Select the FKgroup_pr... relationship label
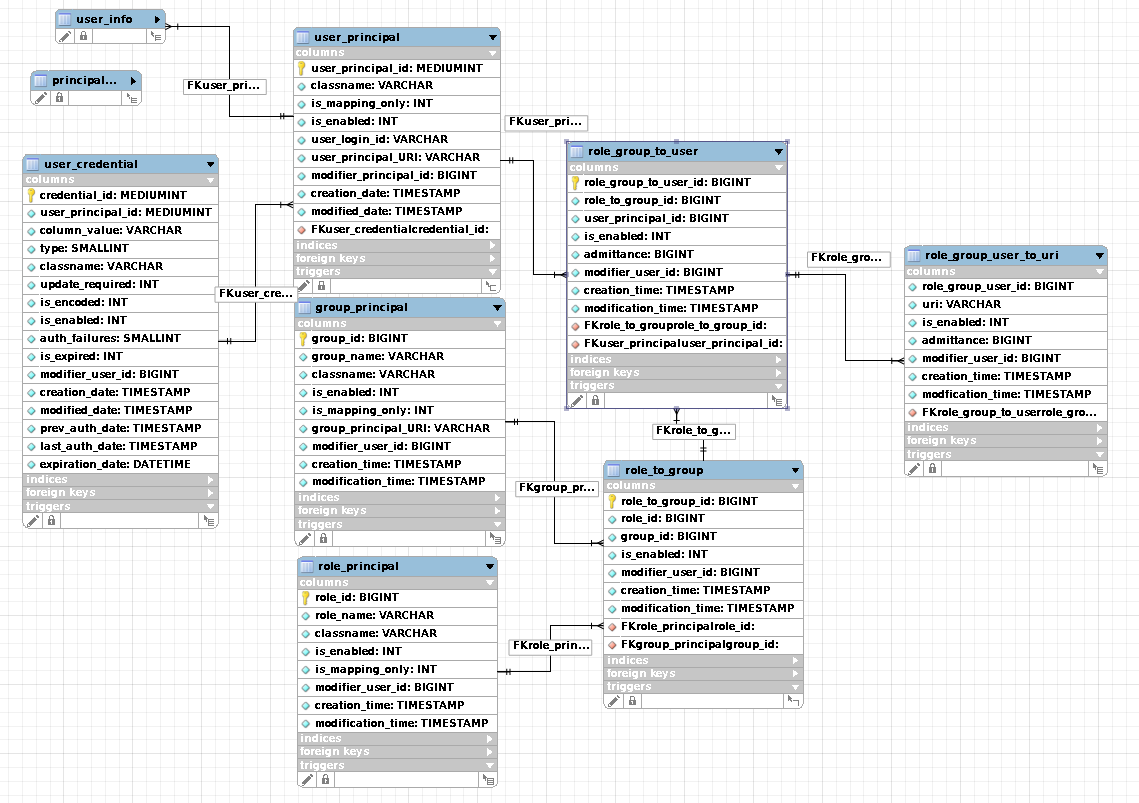 tap(557, 488)
